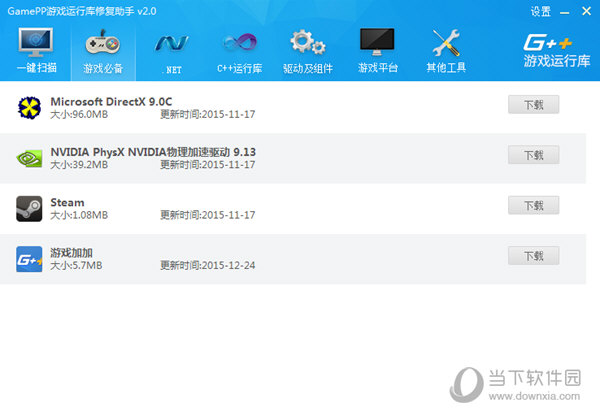The height and width of the screenshot is (420, 600).
Task: Go to 驱动及组件 drivers tab
Action: [x=308, y=52]
